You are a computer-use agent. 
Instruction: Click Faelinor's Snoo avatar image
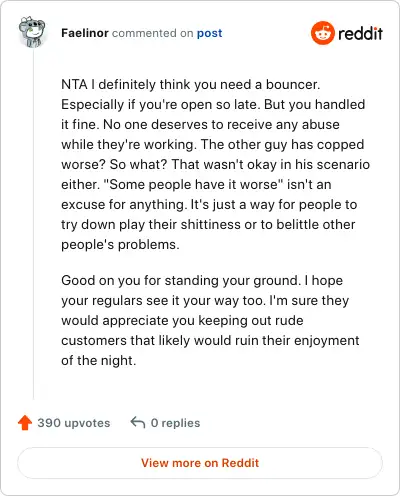(x=32, y=32)
